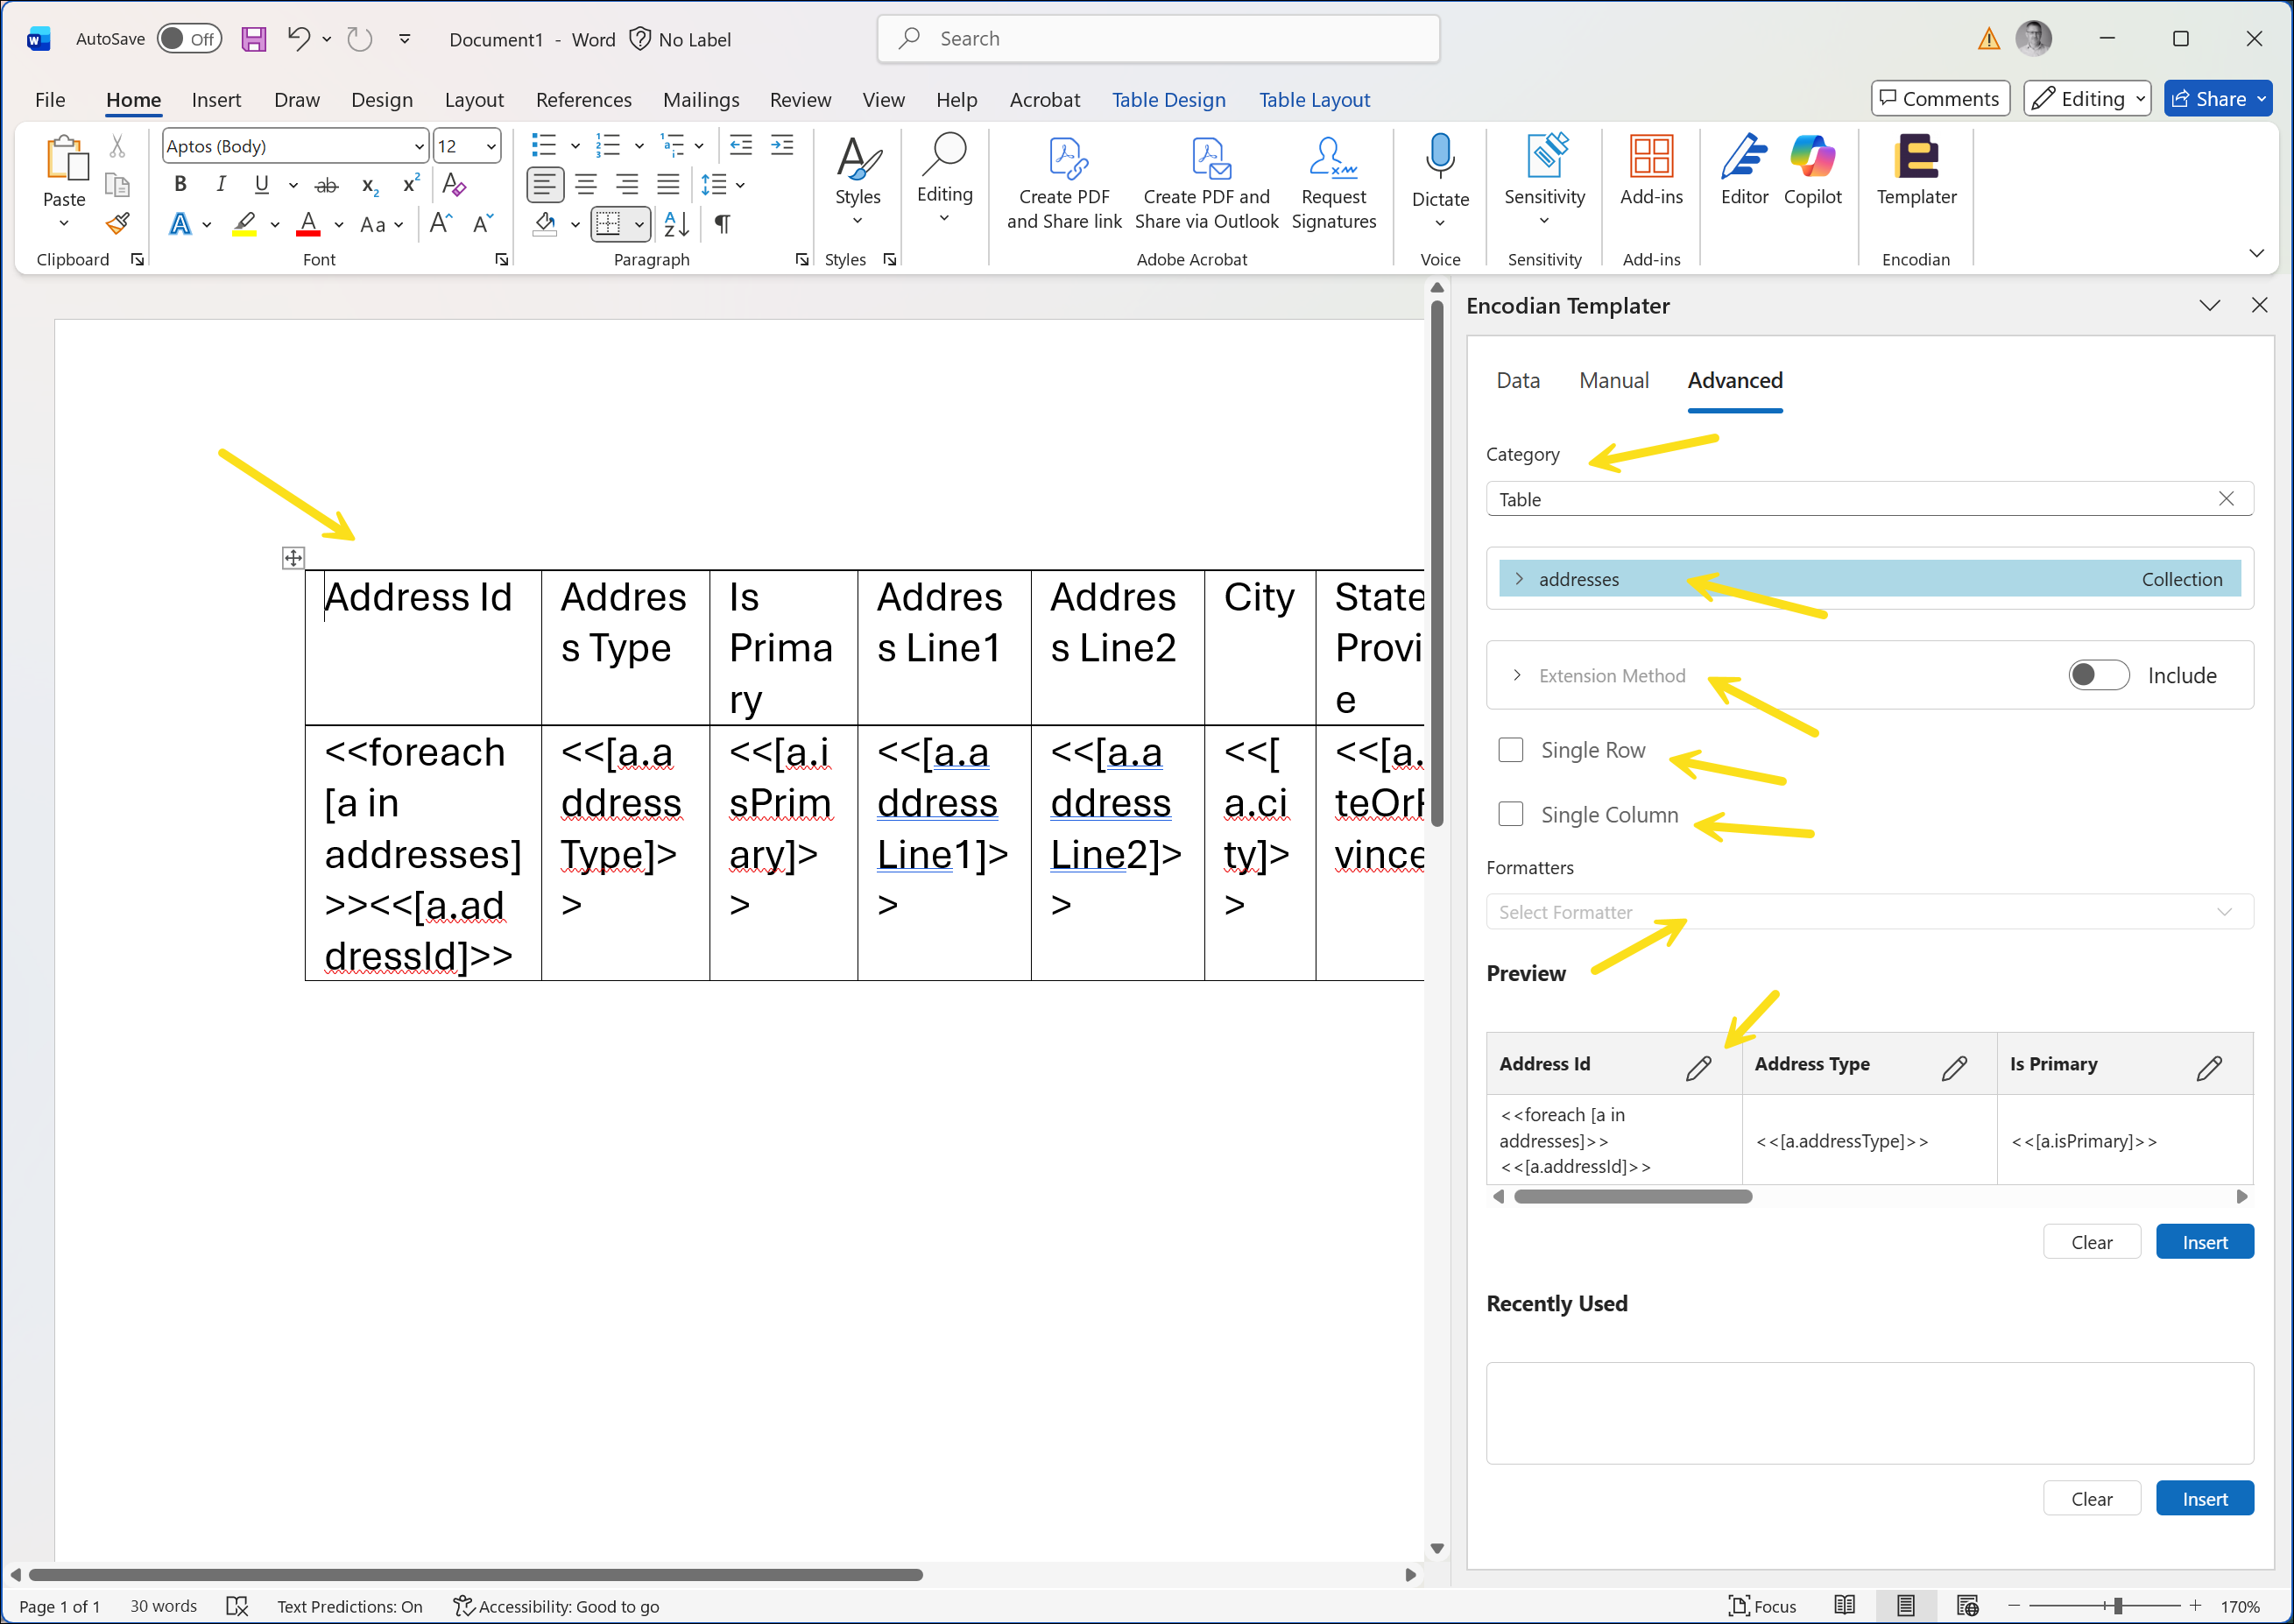2294x1624 pixels.
Task: Switch to Web Layout view
Action: pyautogui.click(x=1967, y=1606)
